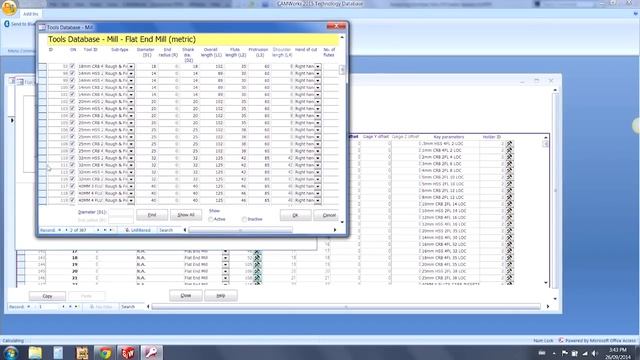
Task: Select row selector for tool ID 111
Action: click(x=43, y=165)
